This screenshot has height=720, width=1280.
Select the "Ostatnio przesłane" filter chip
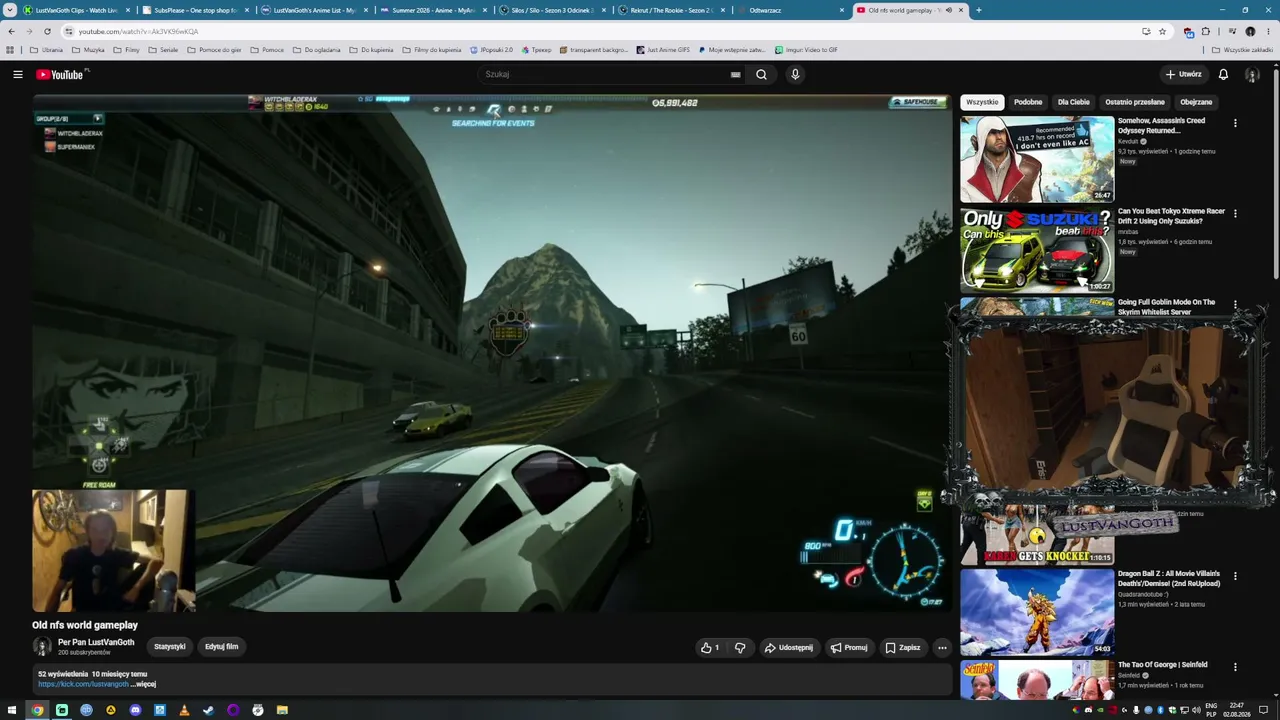[x=1135, y=102]
